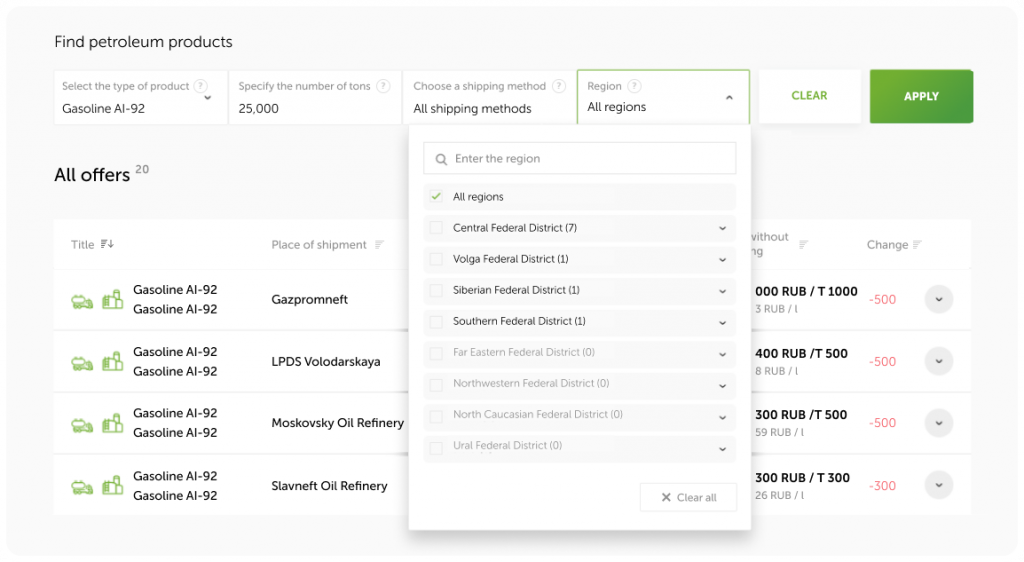The height and width of the screenshot is (562, 1024).
Task: Collapse the Region dropdown
Action: [729, 98]
